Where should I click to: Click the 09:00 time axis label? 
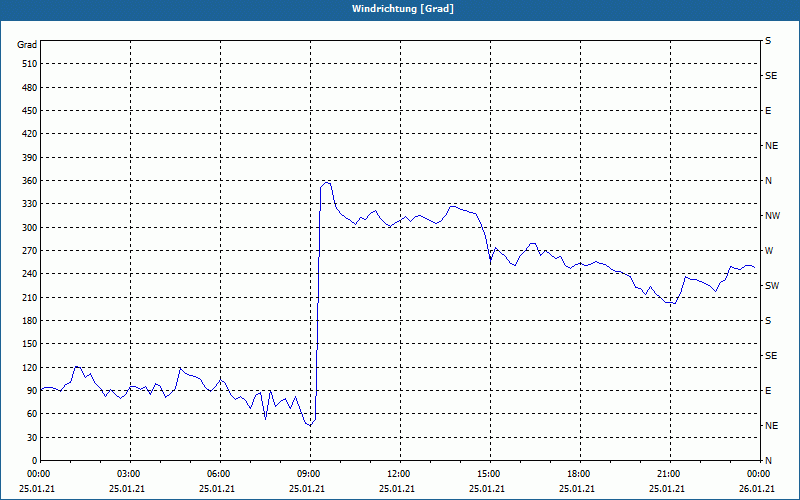tap(307, 474)
